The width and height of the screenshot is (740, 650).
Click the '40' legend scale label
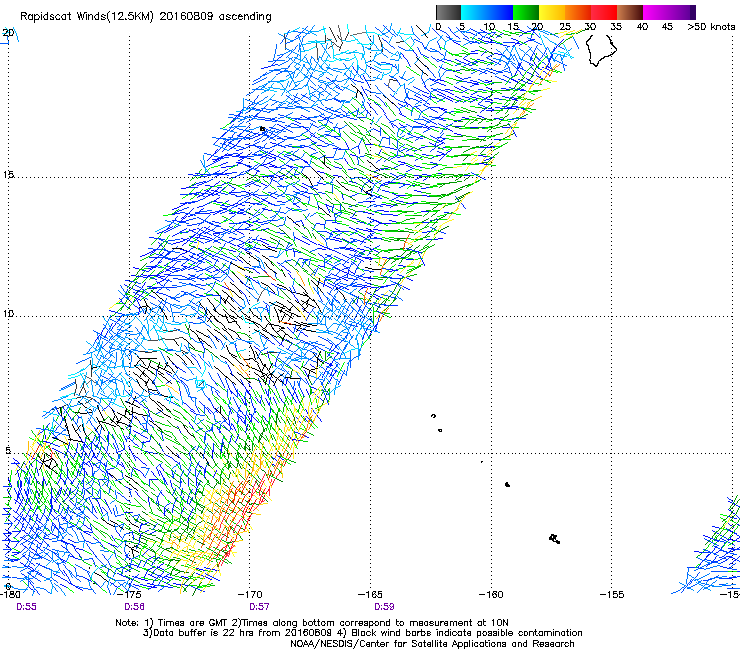click(642, 27)
